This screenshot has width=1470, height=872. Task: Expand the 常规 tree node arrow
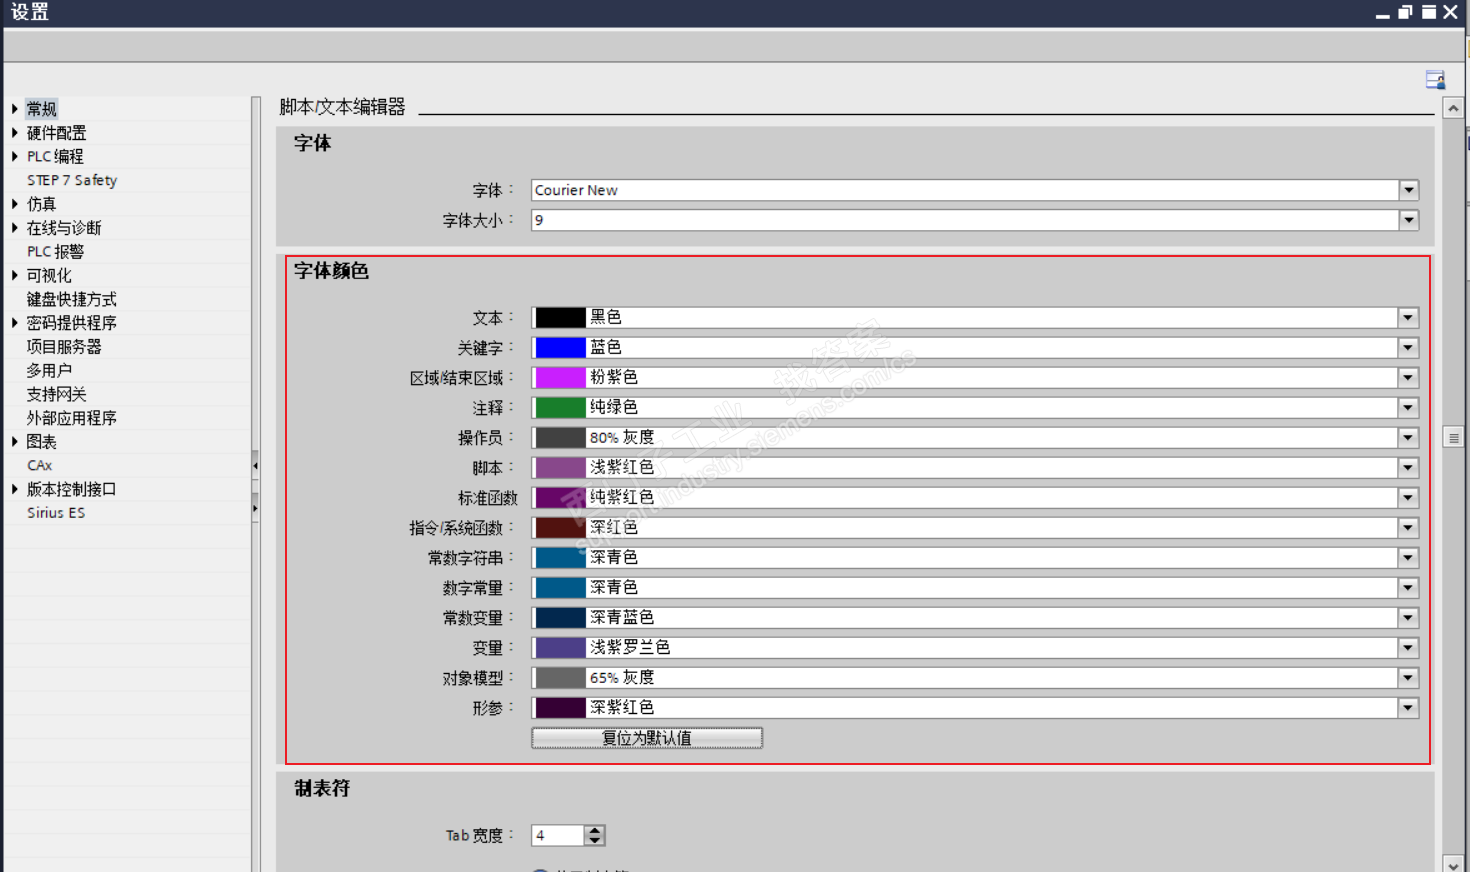[x=15, y=109]
